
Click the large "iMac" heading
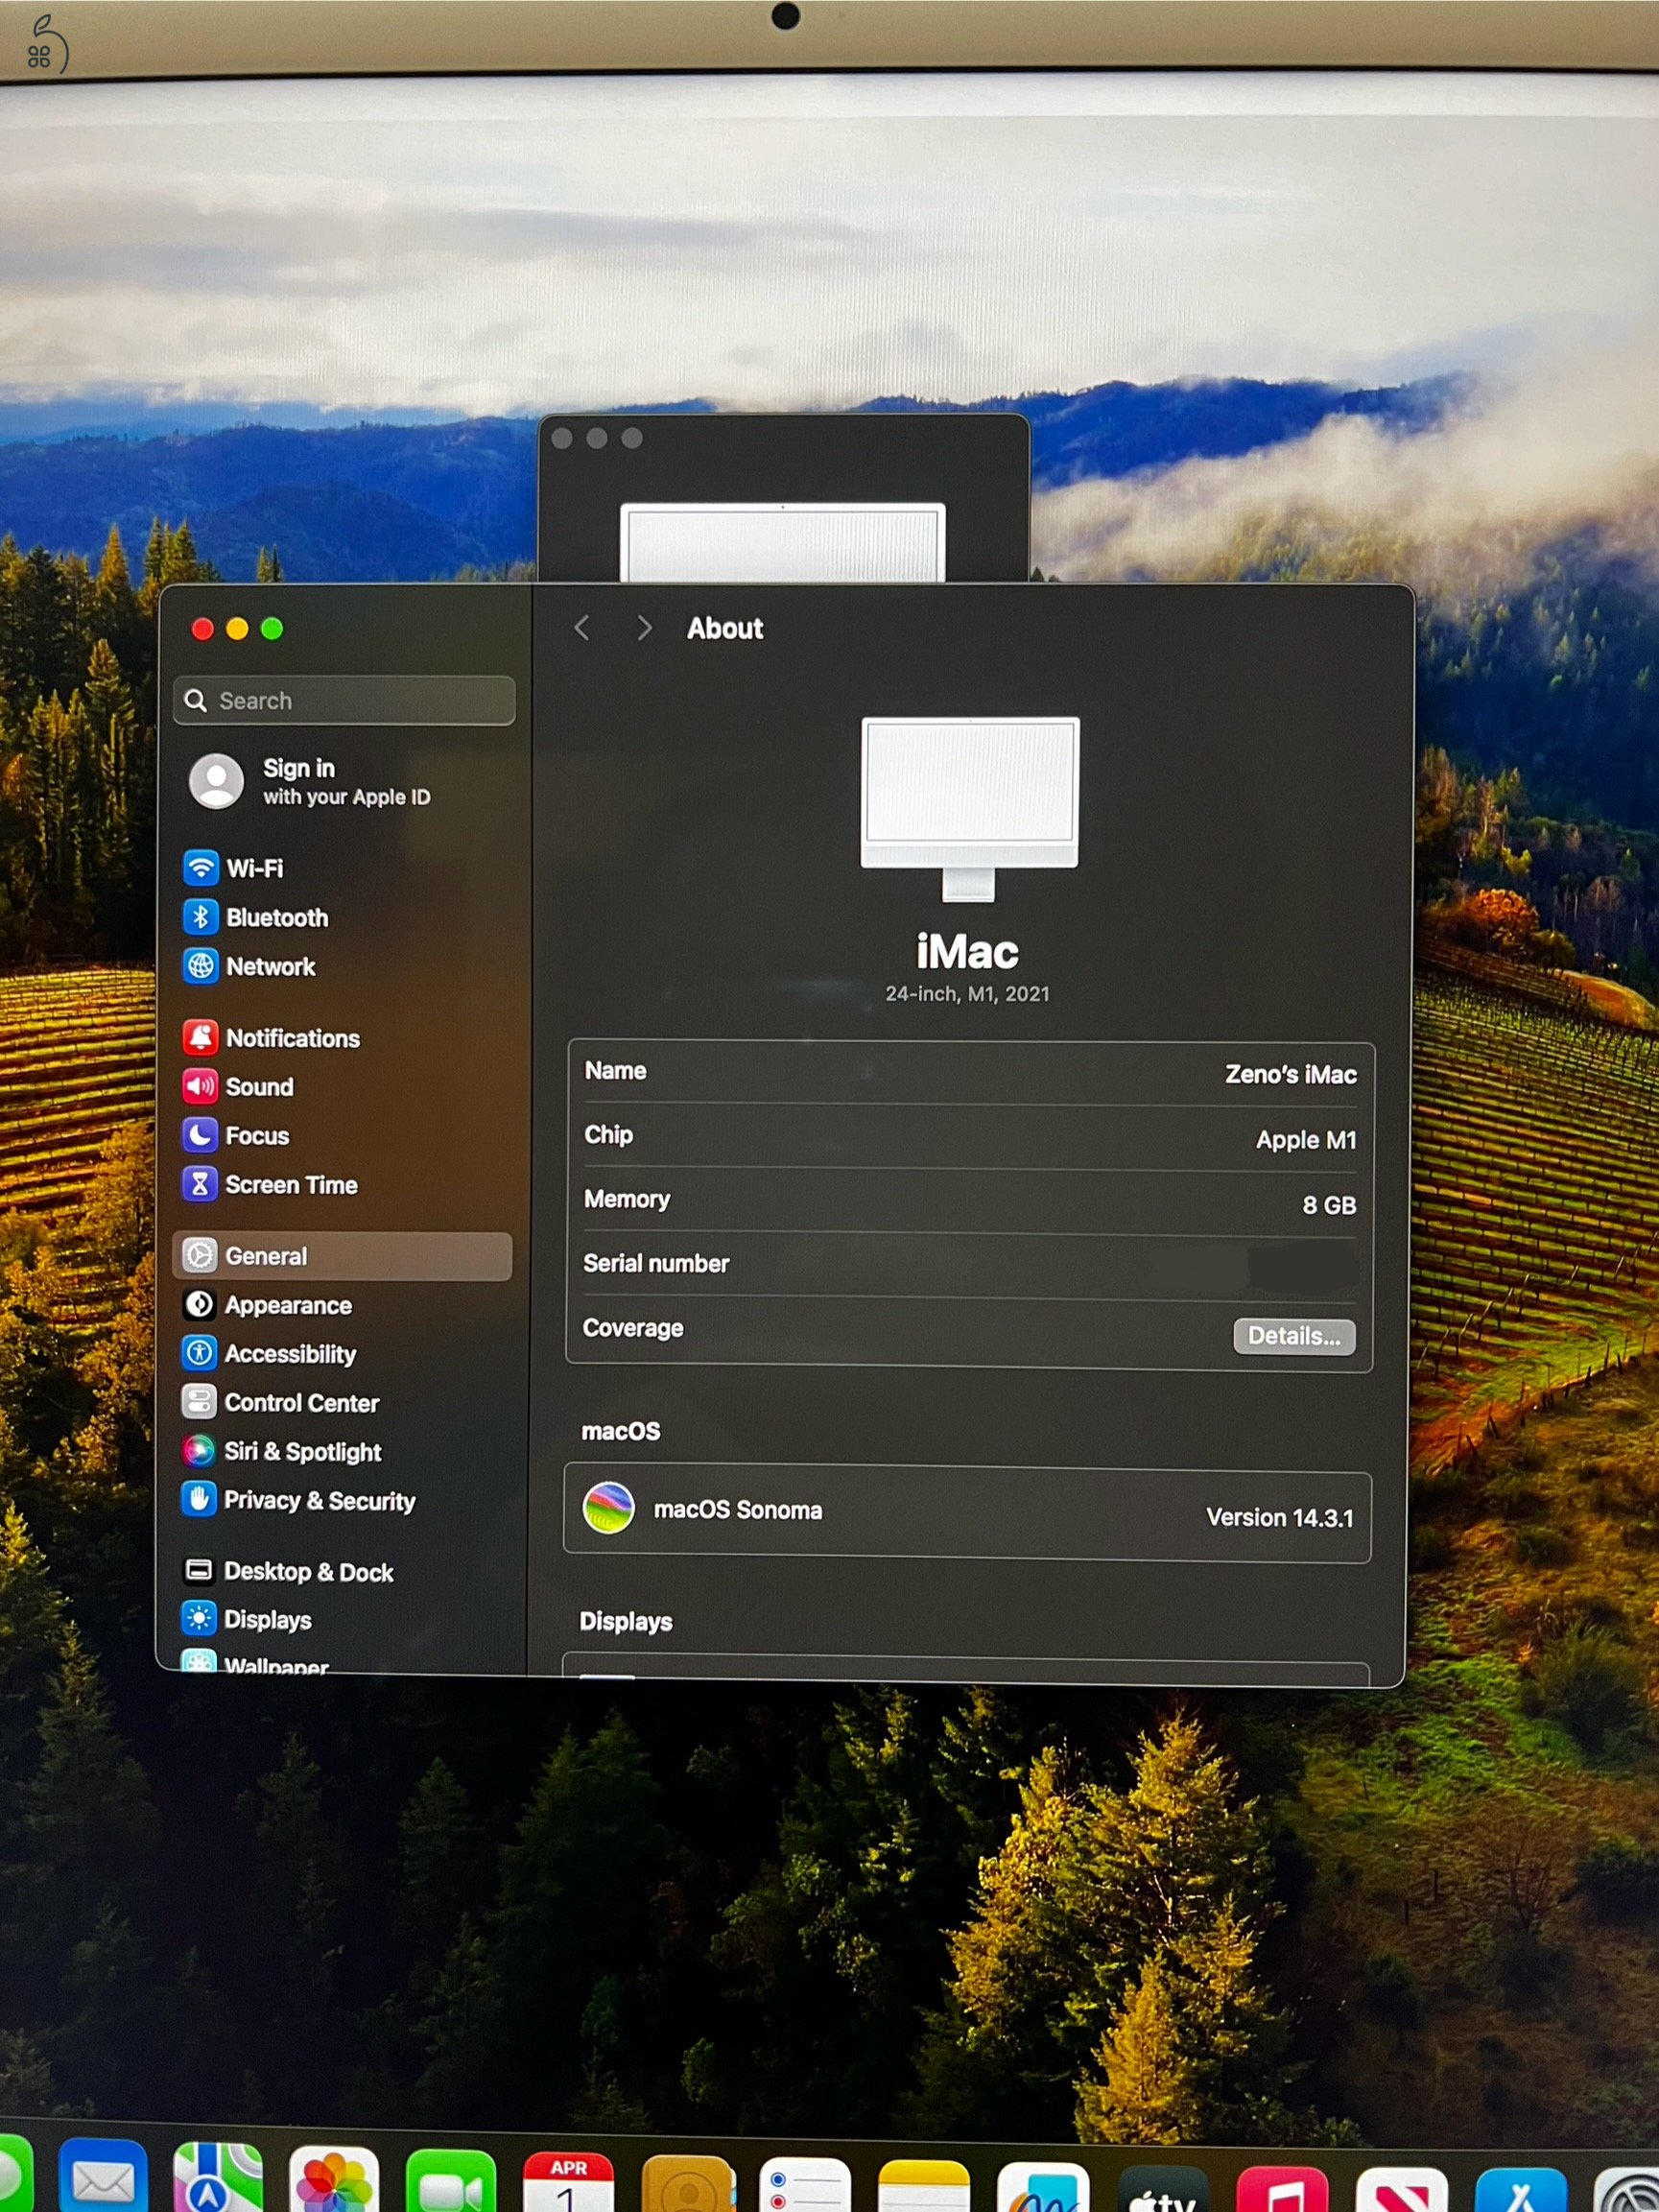tap(968, 951)
